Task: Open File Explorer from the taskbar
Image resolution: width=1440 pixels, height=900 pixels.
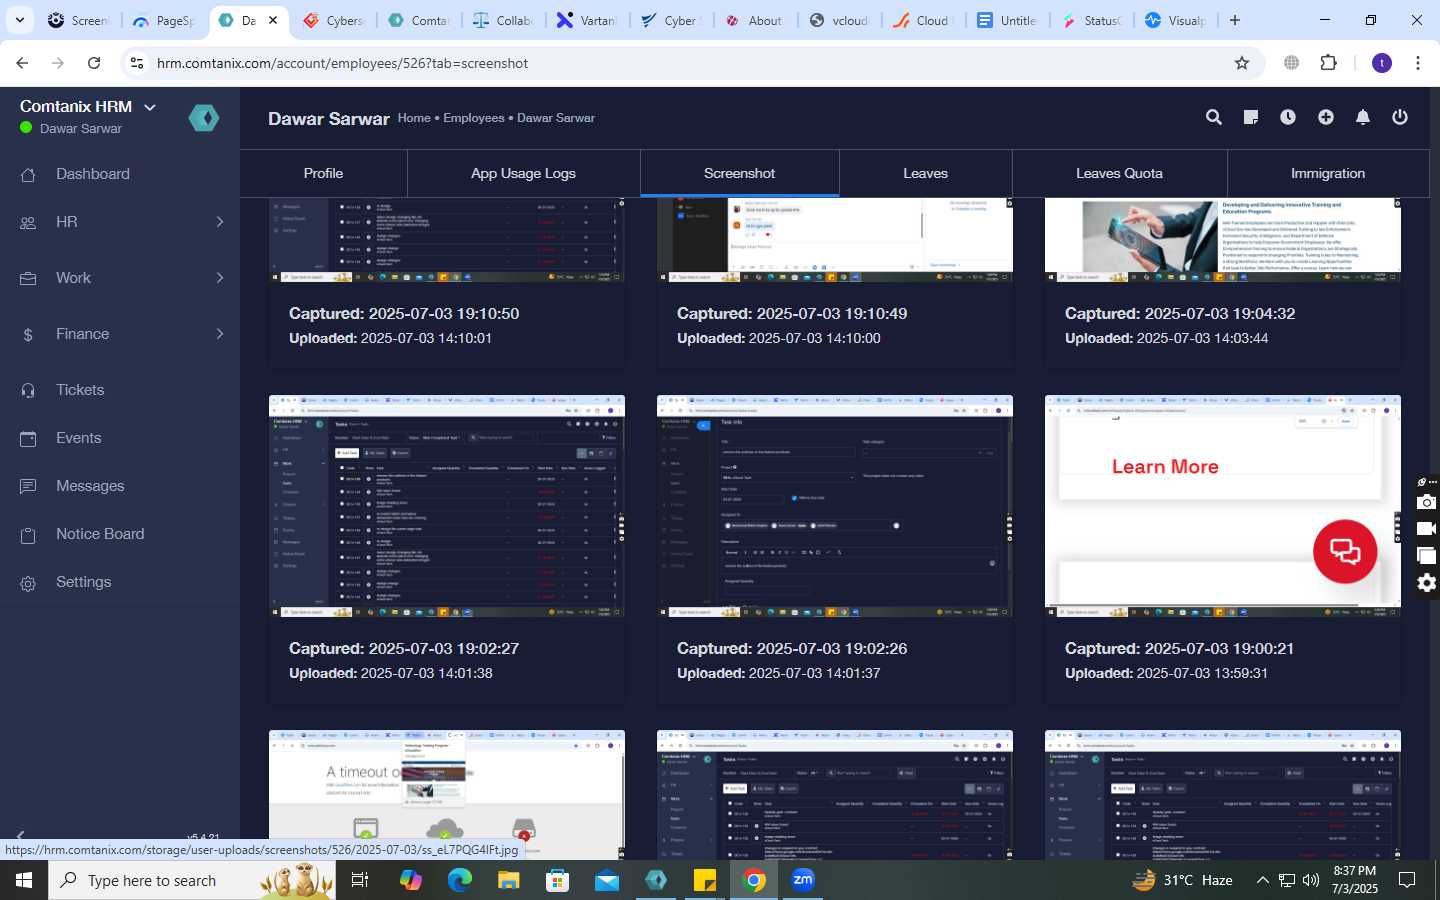Action: (509, 880)
